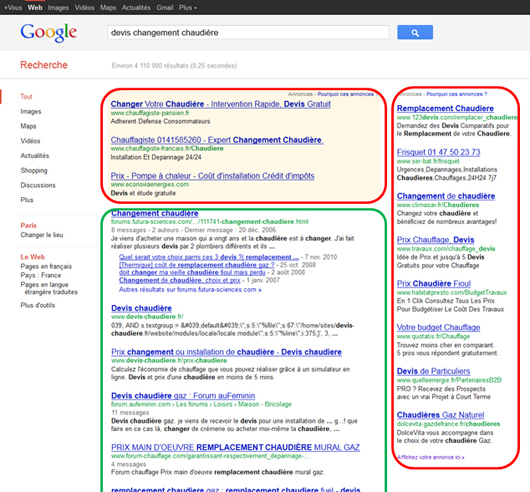Screen dimensions: 530x492
Task: Click 'Pourquoi ces annonces ?' above right ads
Action: click(x=456, y=94)
